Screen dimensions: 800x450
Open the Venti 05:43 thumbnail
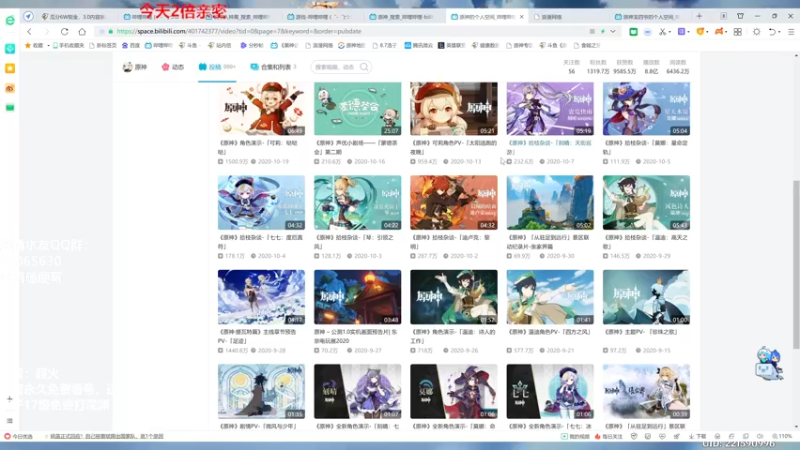pyautogui.click(x=646, y=203)
